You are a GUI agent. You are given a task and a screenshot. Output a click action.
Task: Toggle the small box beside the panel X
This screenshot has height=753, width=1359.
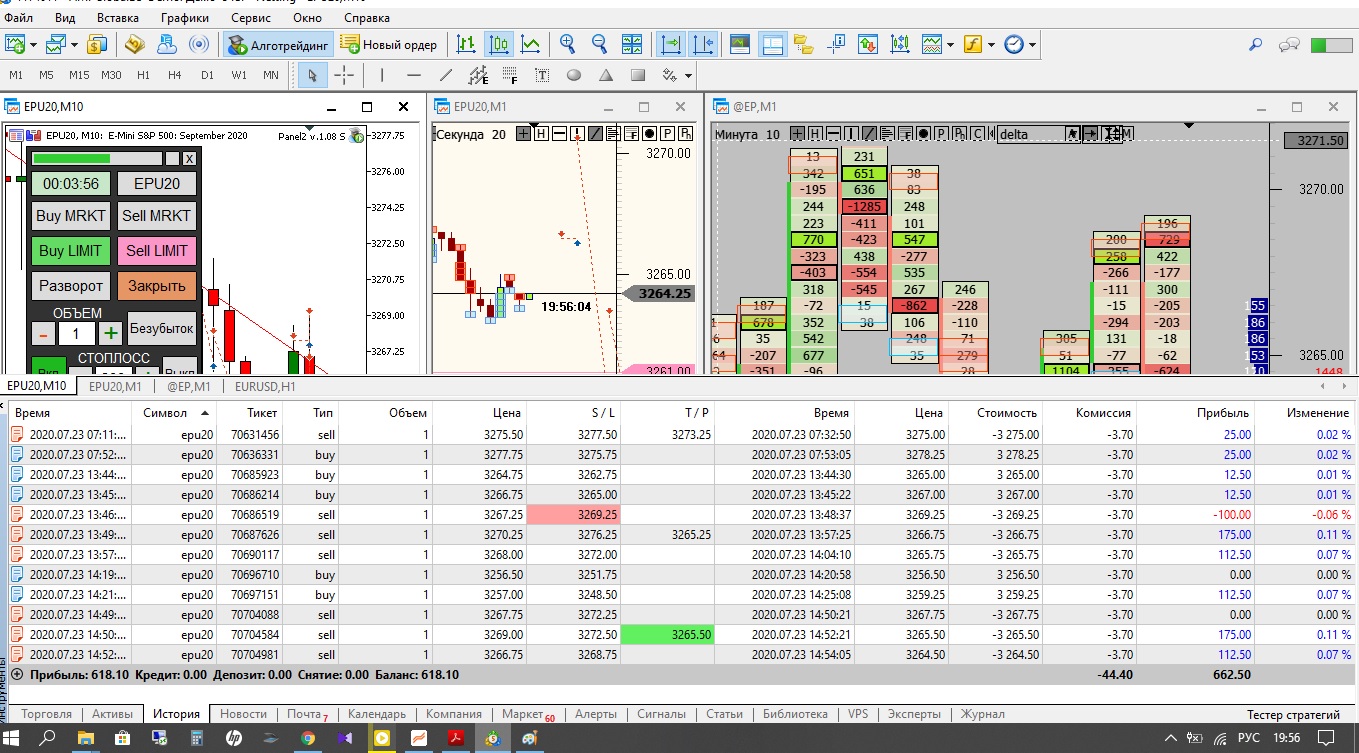point(172,158)
